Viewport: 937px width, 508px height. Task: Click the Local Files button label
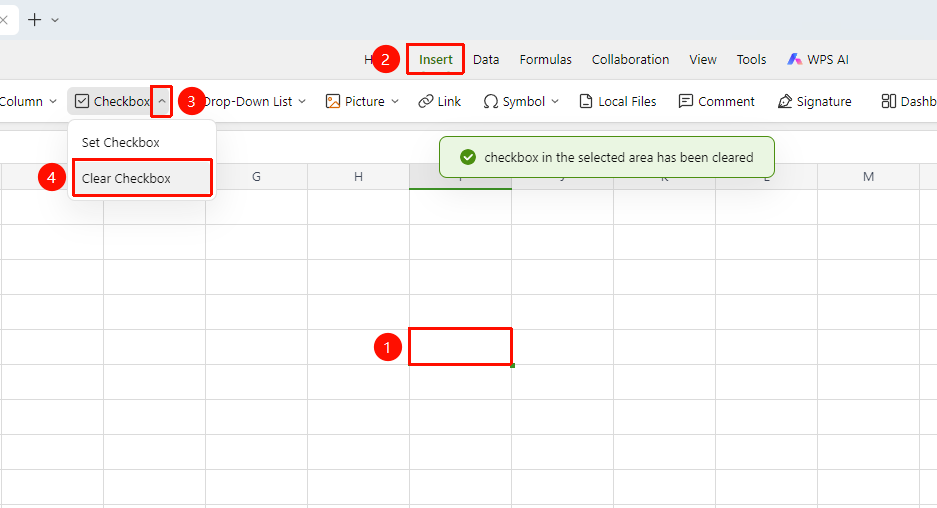627,102
